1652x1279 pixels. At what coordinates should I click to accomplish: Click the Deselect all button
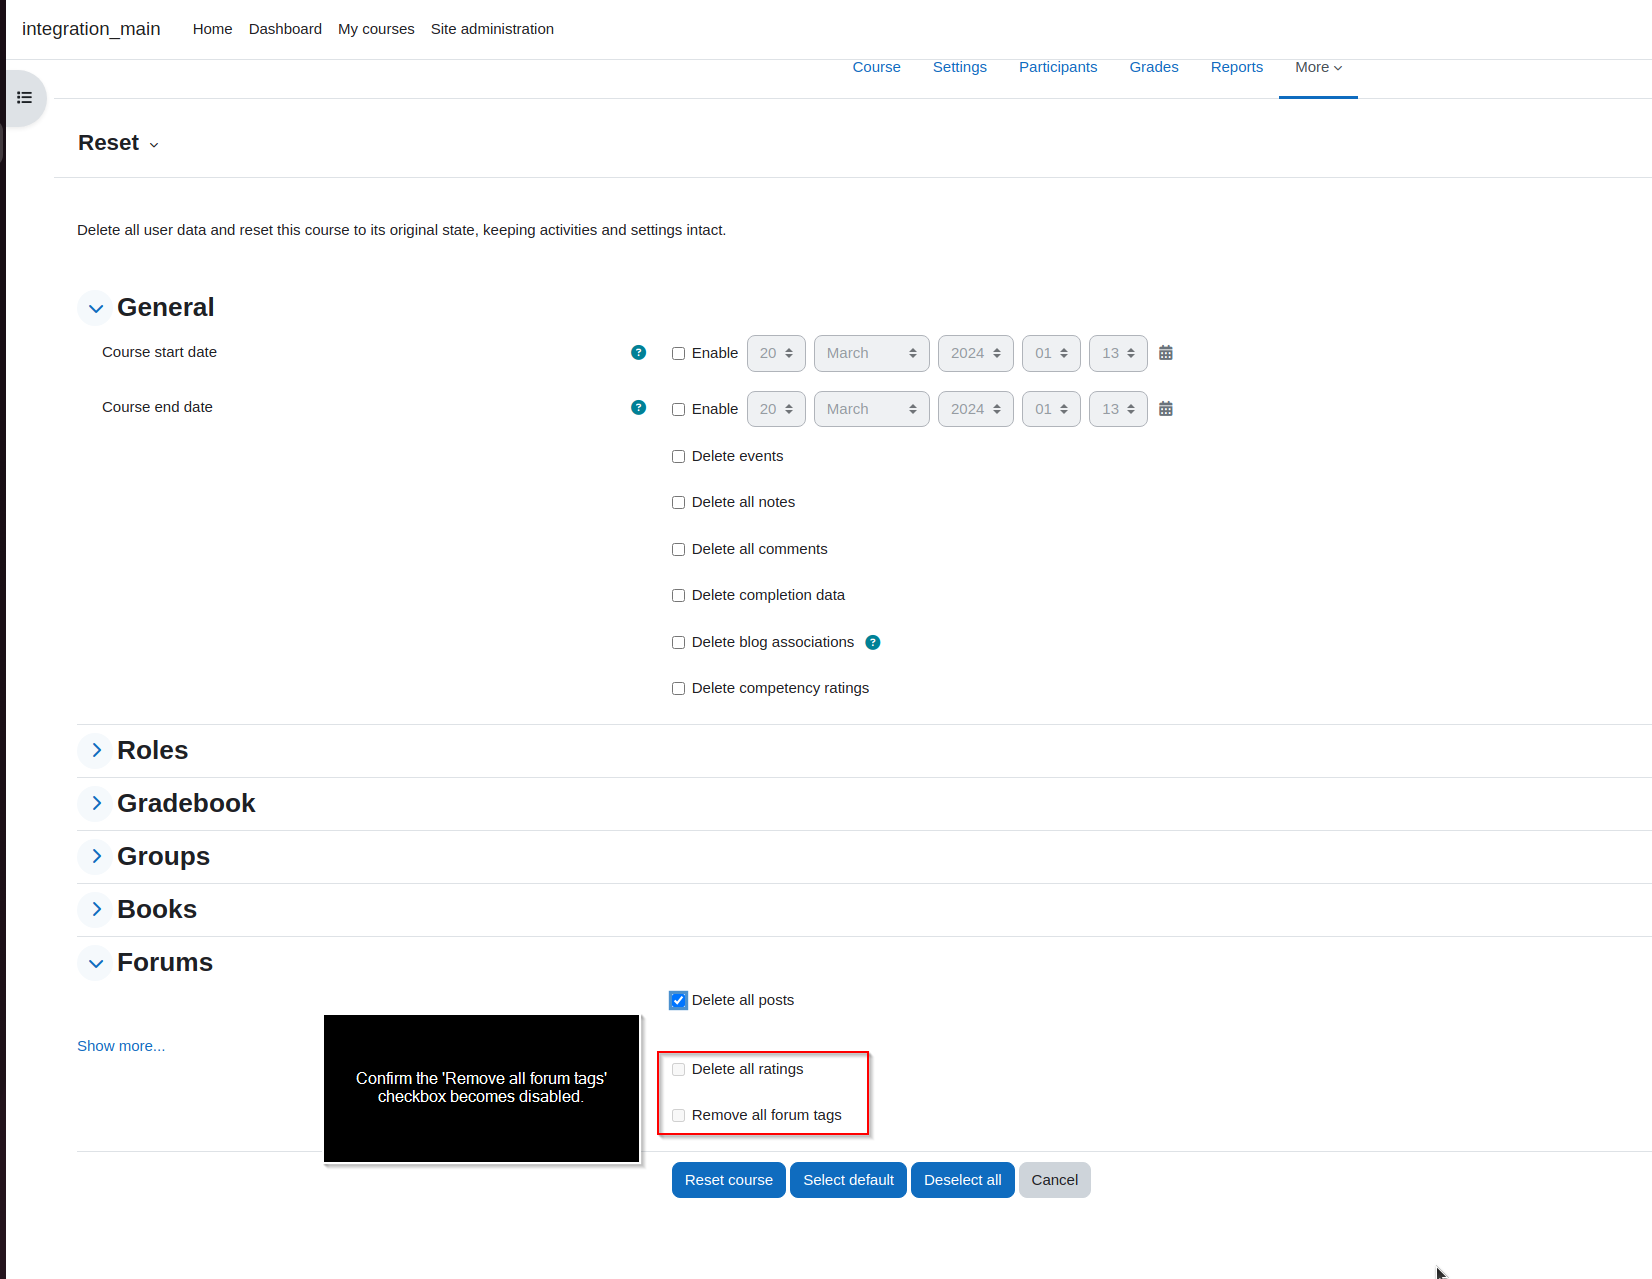click(x=963, y=1180)
